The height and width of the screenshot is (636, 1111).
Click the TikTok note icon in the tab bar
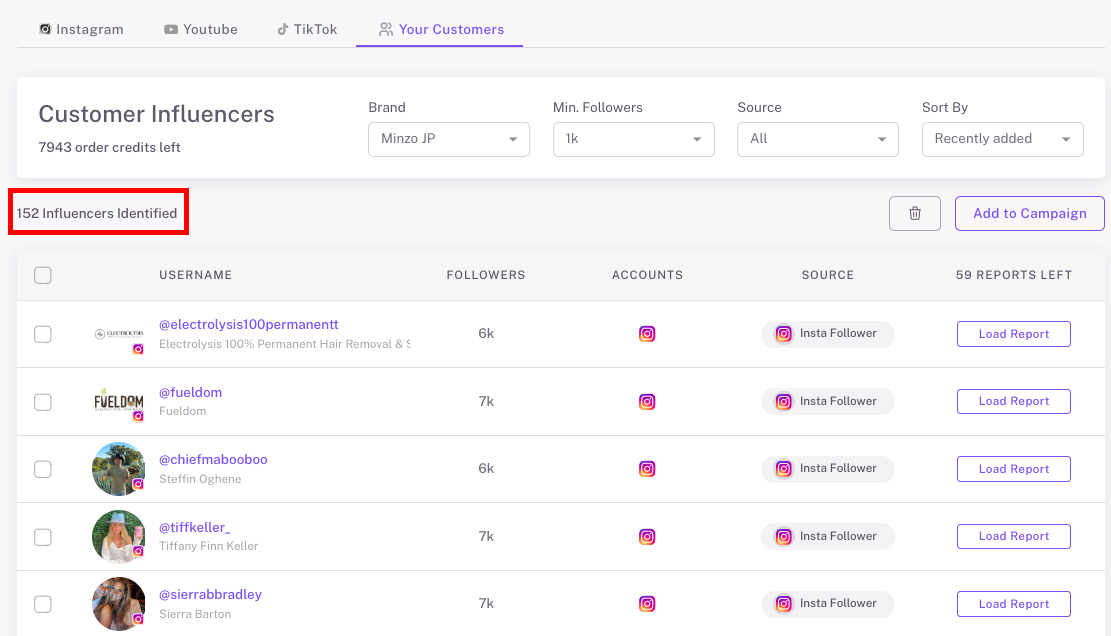pos(283,29)
